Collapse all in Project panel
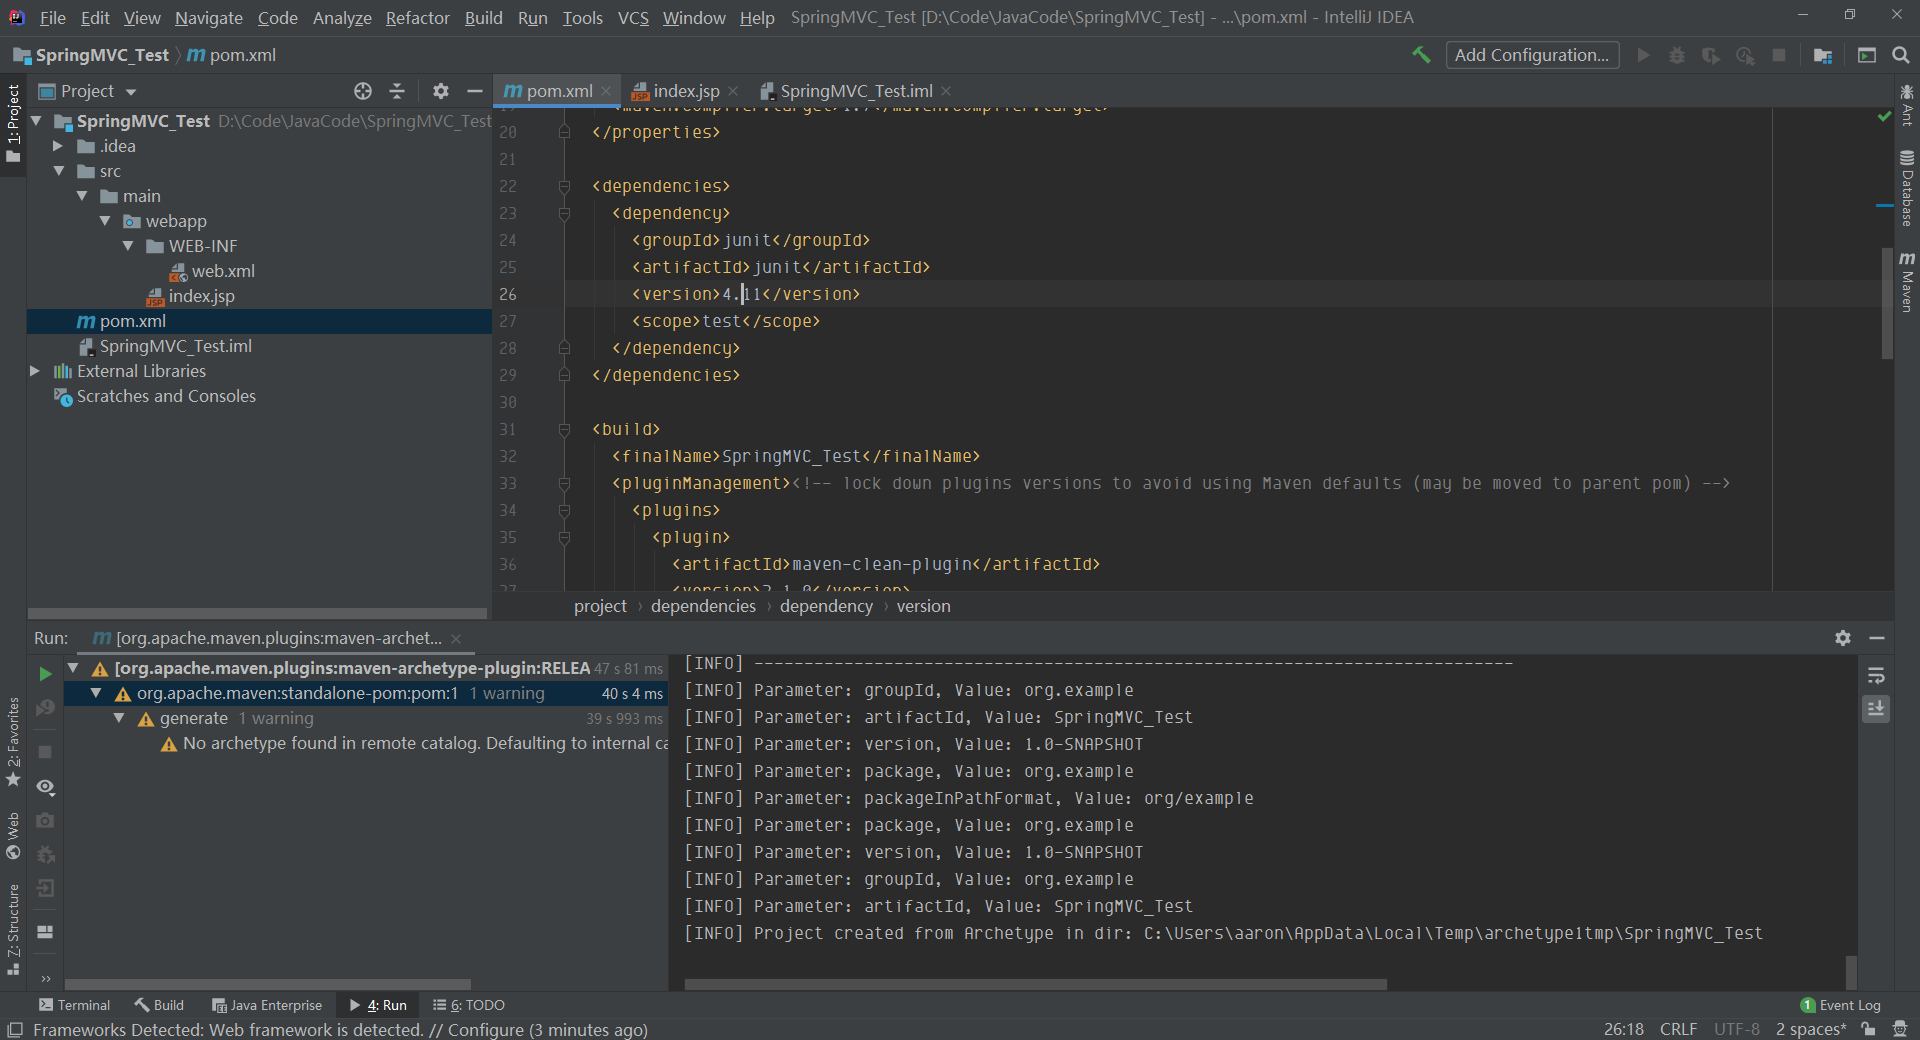1920x1040 pixels. tap(397, 91)
